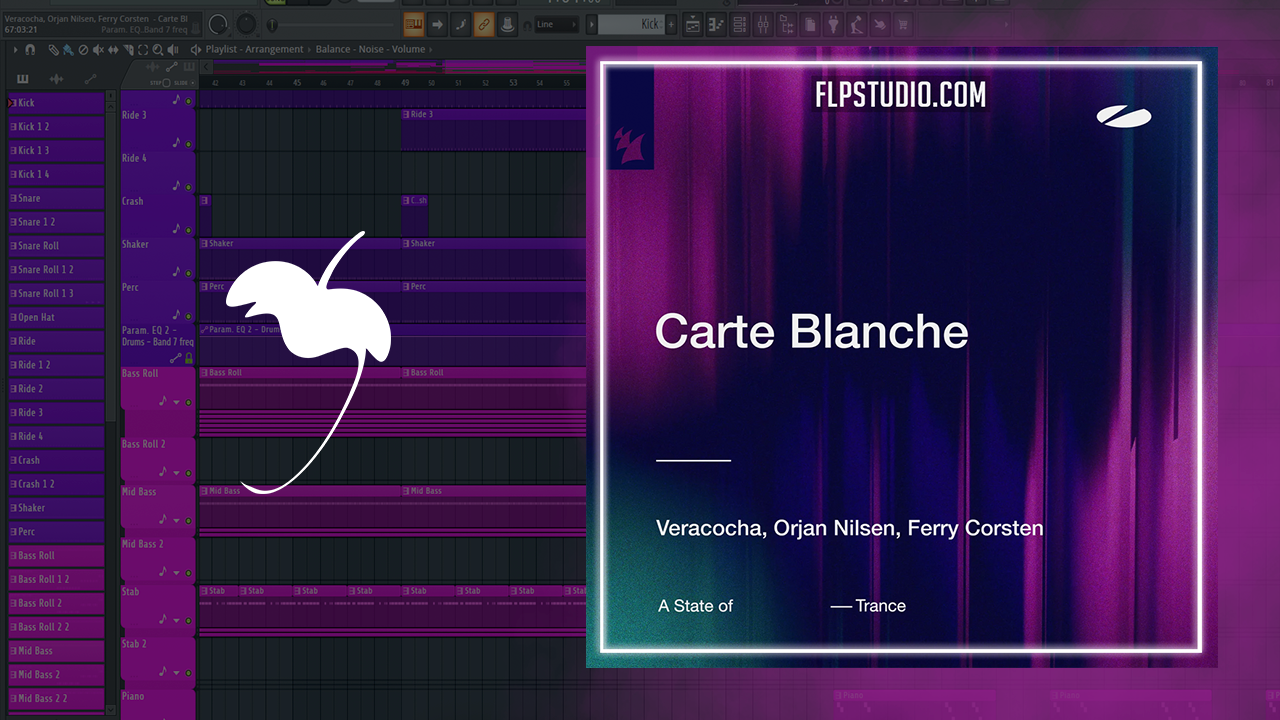The image size is (1280, 720).
Task: Select the Open Hat pattern
Action: 56,318
